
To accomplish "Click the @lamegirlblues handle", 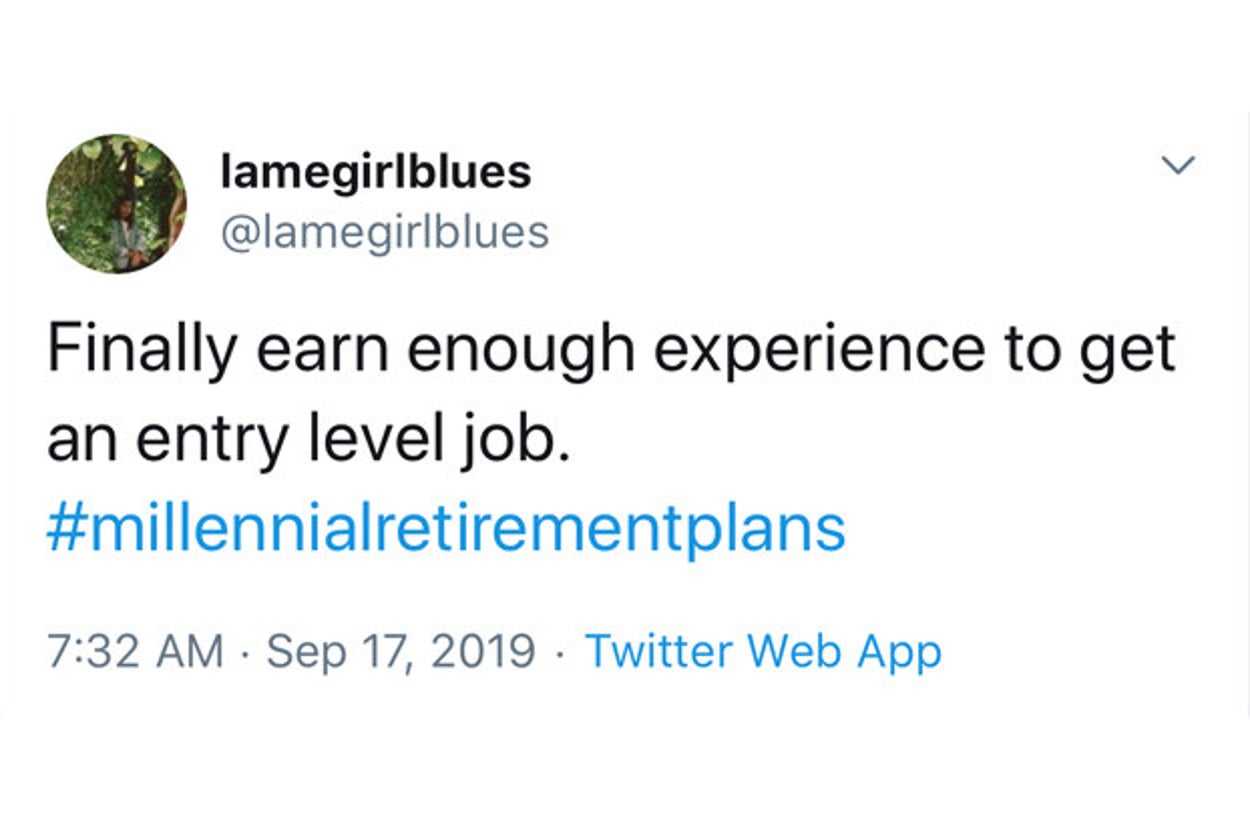I will tap(384, 233).
